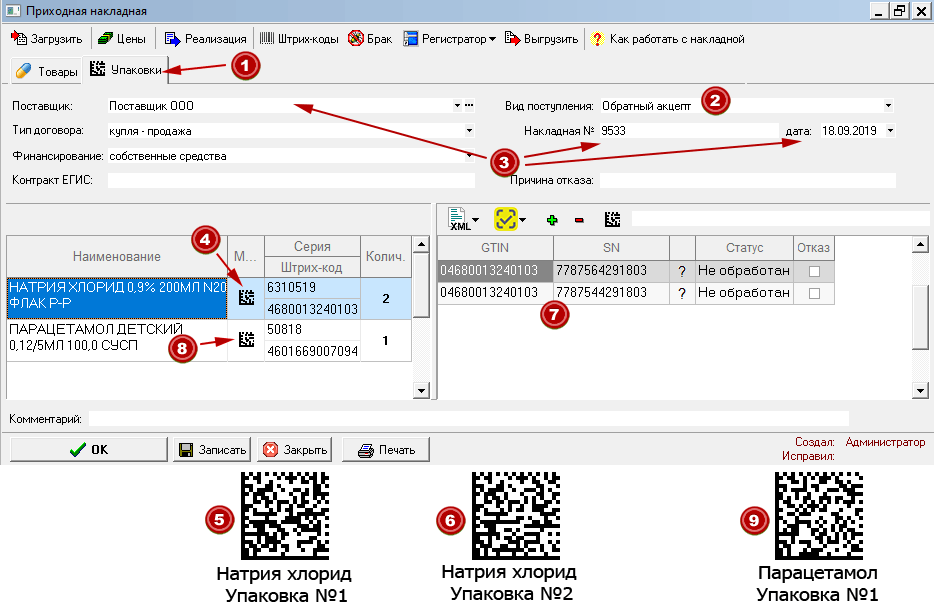The width and height of the screenshot is (934, 606).
Task: Expand the Тип договора dropdown
Action: pos(469,130)
